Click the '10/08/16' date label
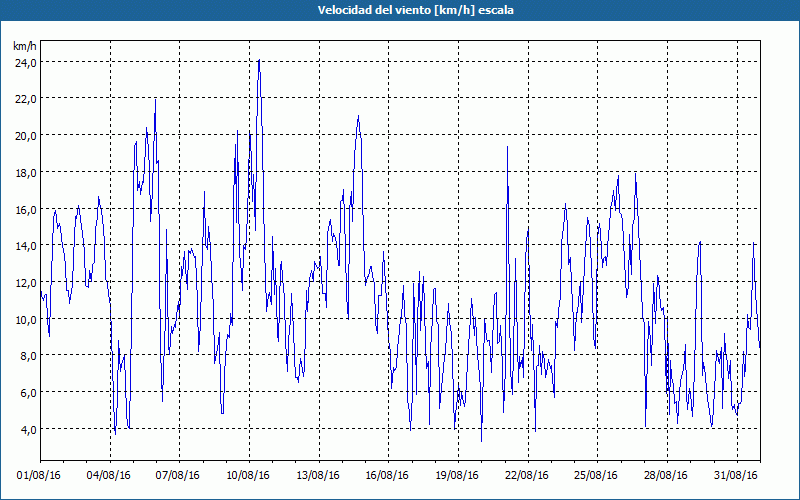 click(247, 476)
